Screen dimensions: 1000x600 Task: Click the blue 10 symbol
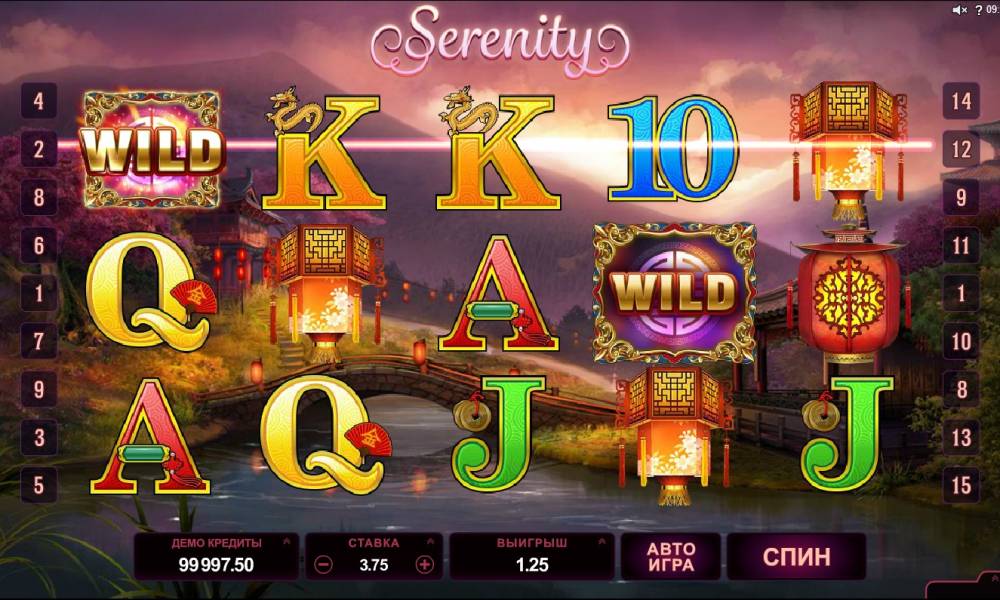pos(673,149)
